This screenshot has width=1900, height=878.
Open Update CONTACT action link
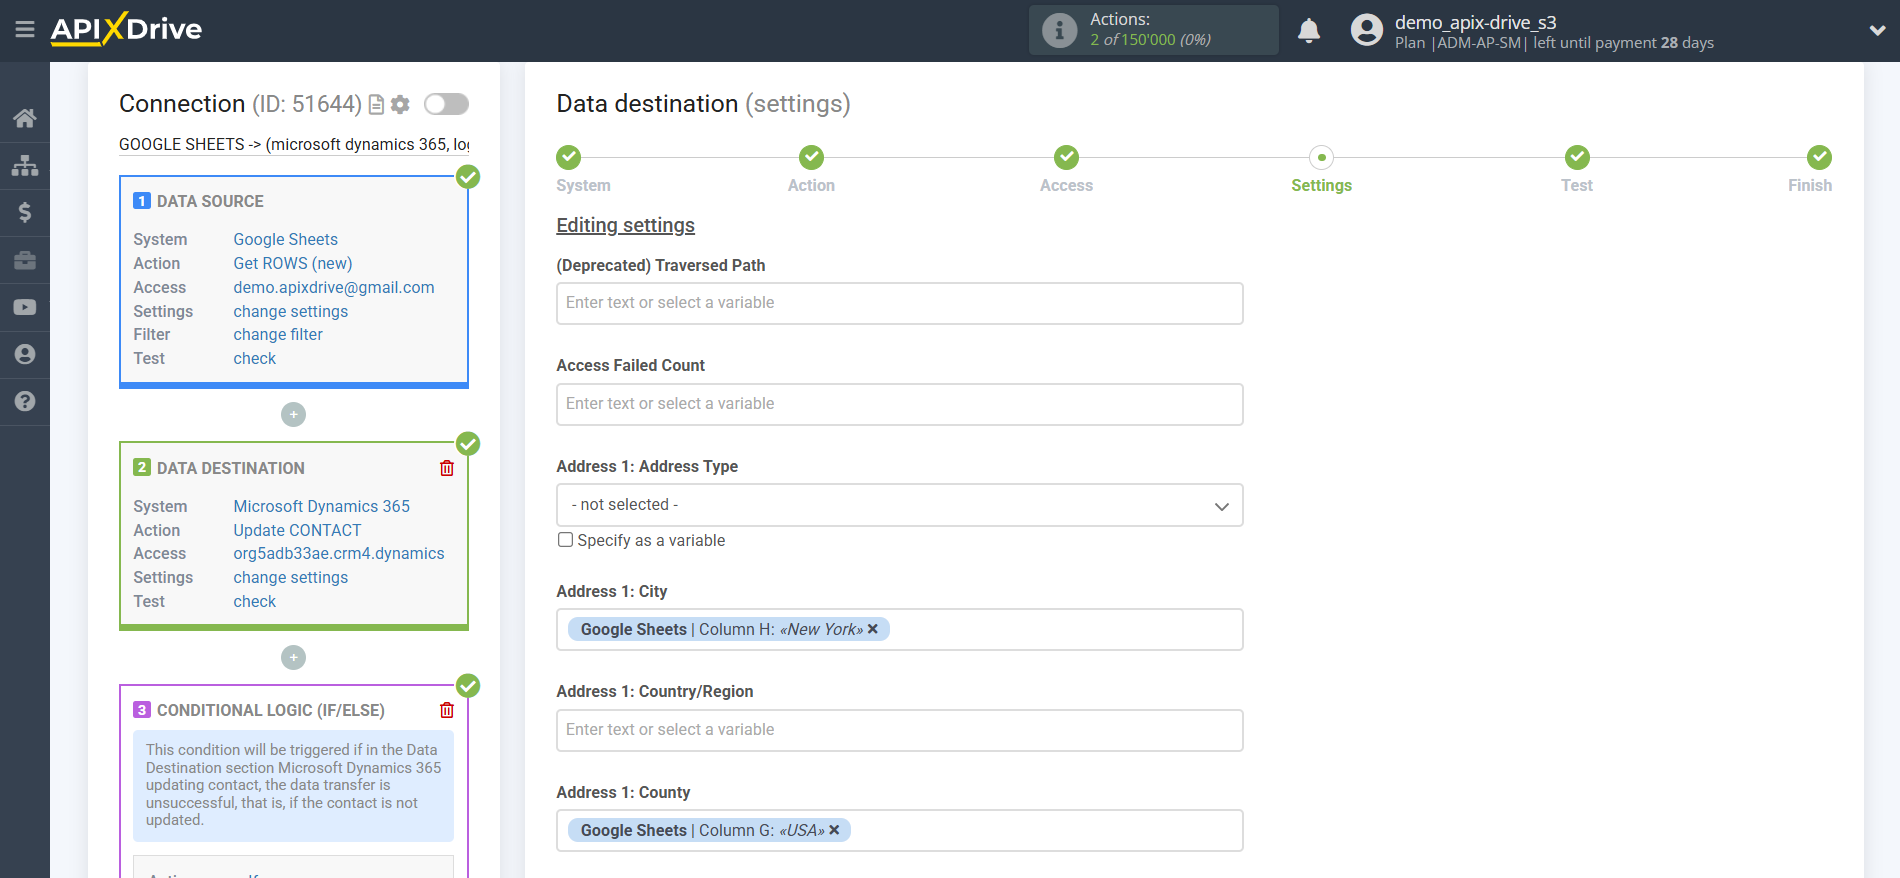pyautogui.click(x=297, y=530)
